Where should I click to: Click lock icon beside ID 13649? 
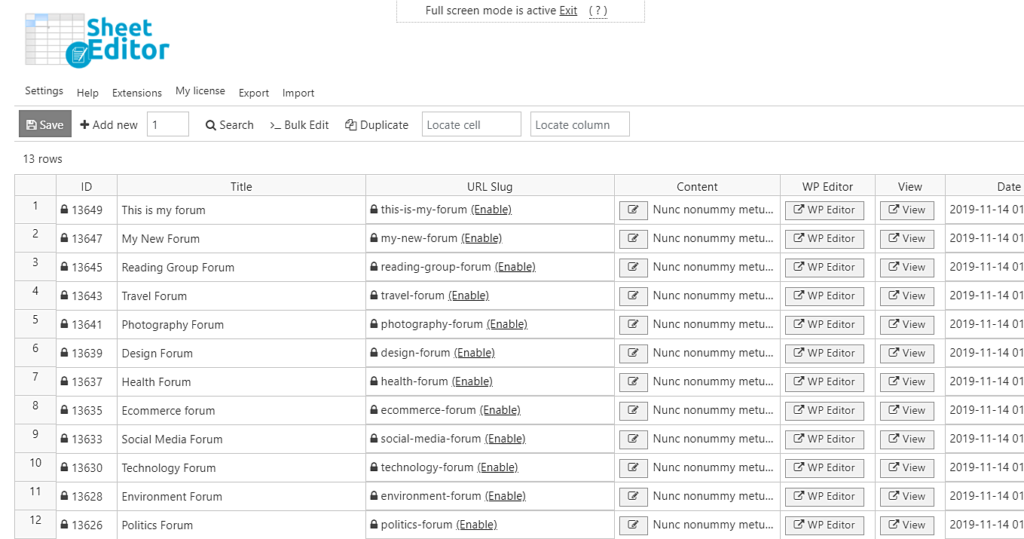pyautogui.click(x=64, y=210)
